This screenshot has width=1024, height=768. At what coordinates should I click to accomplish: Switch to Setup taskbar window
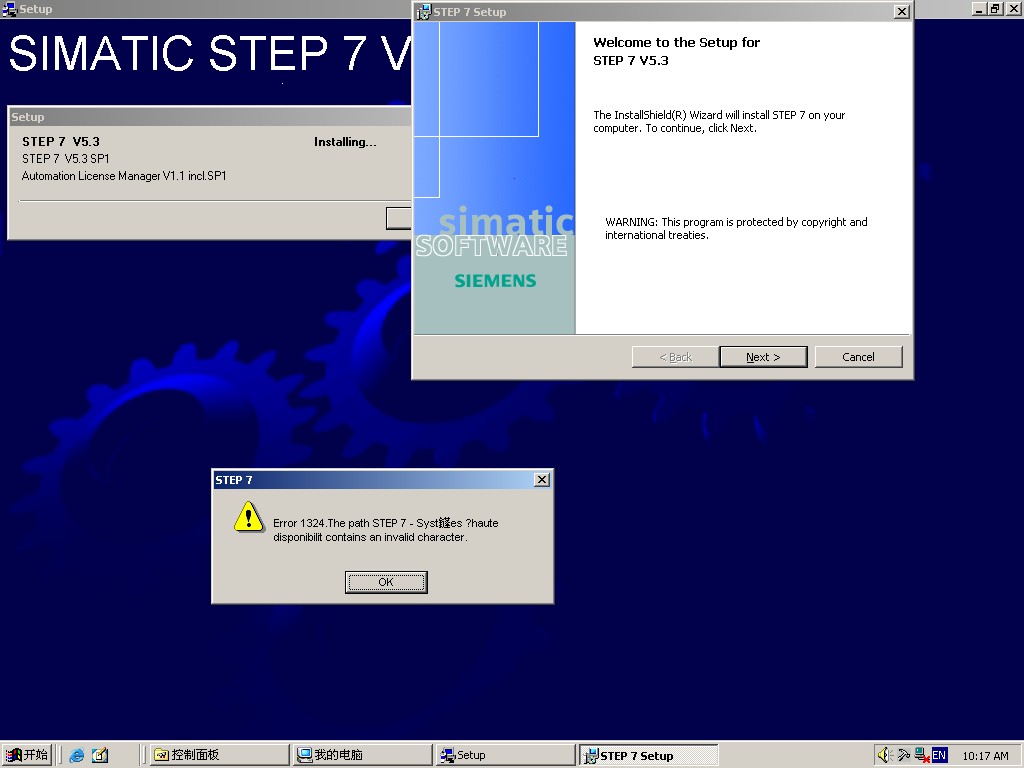tap(505, 755)
